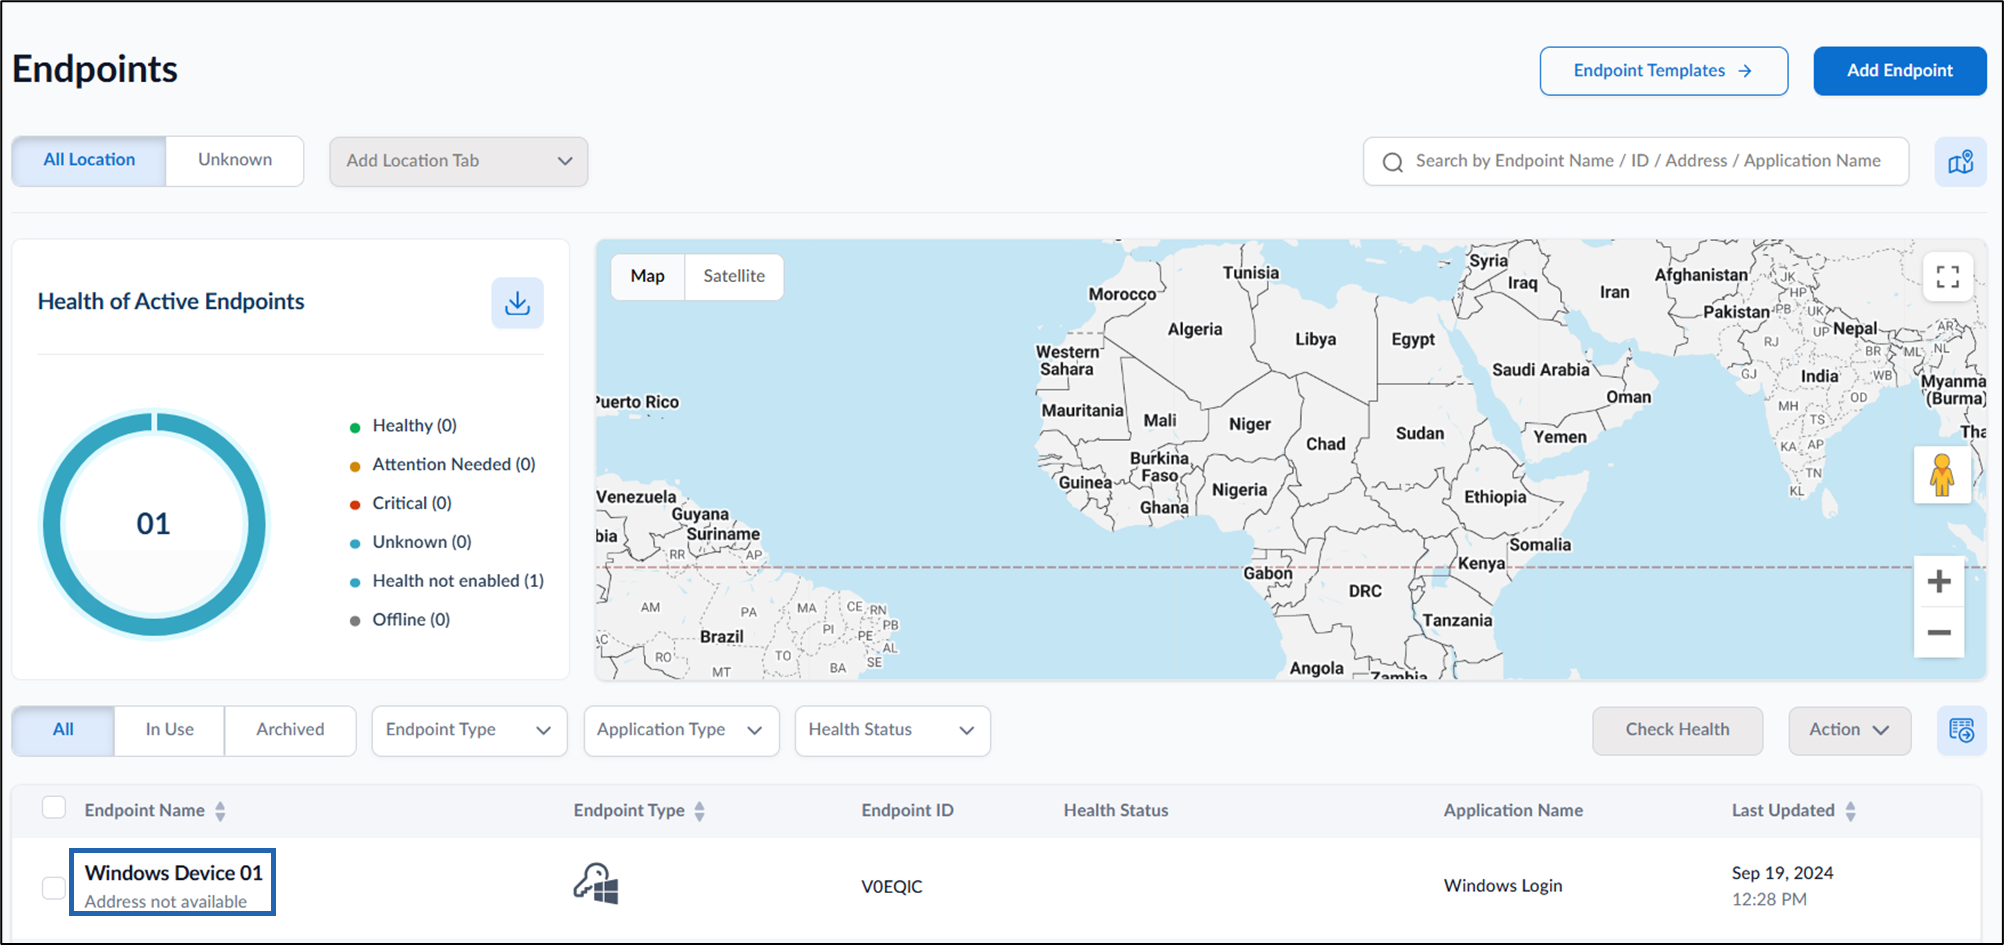Viewport: 2004px width, 945px height.
Task: Click the Check Health button
Action: tap(1677, 730)
